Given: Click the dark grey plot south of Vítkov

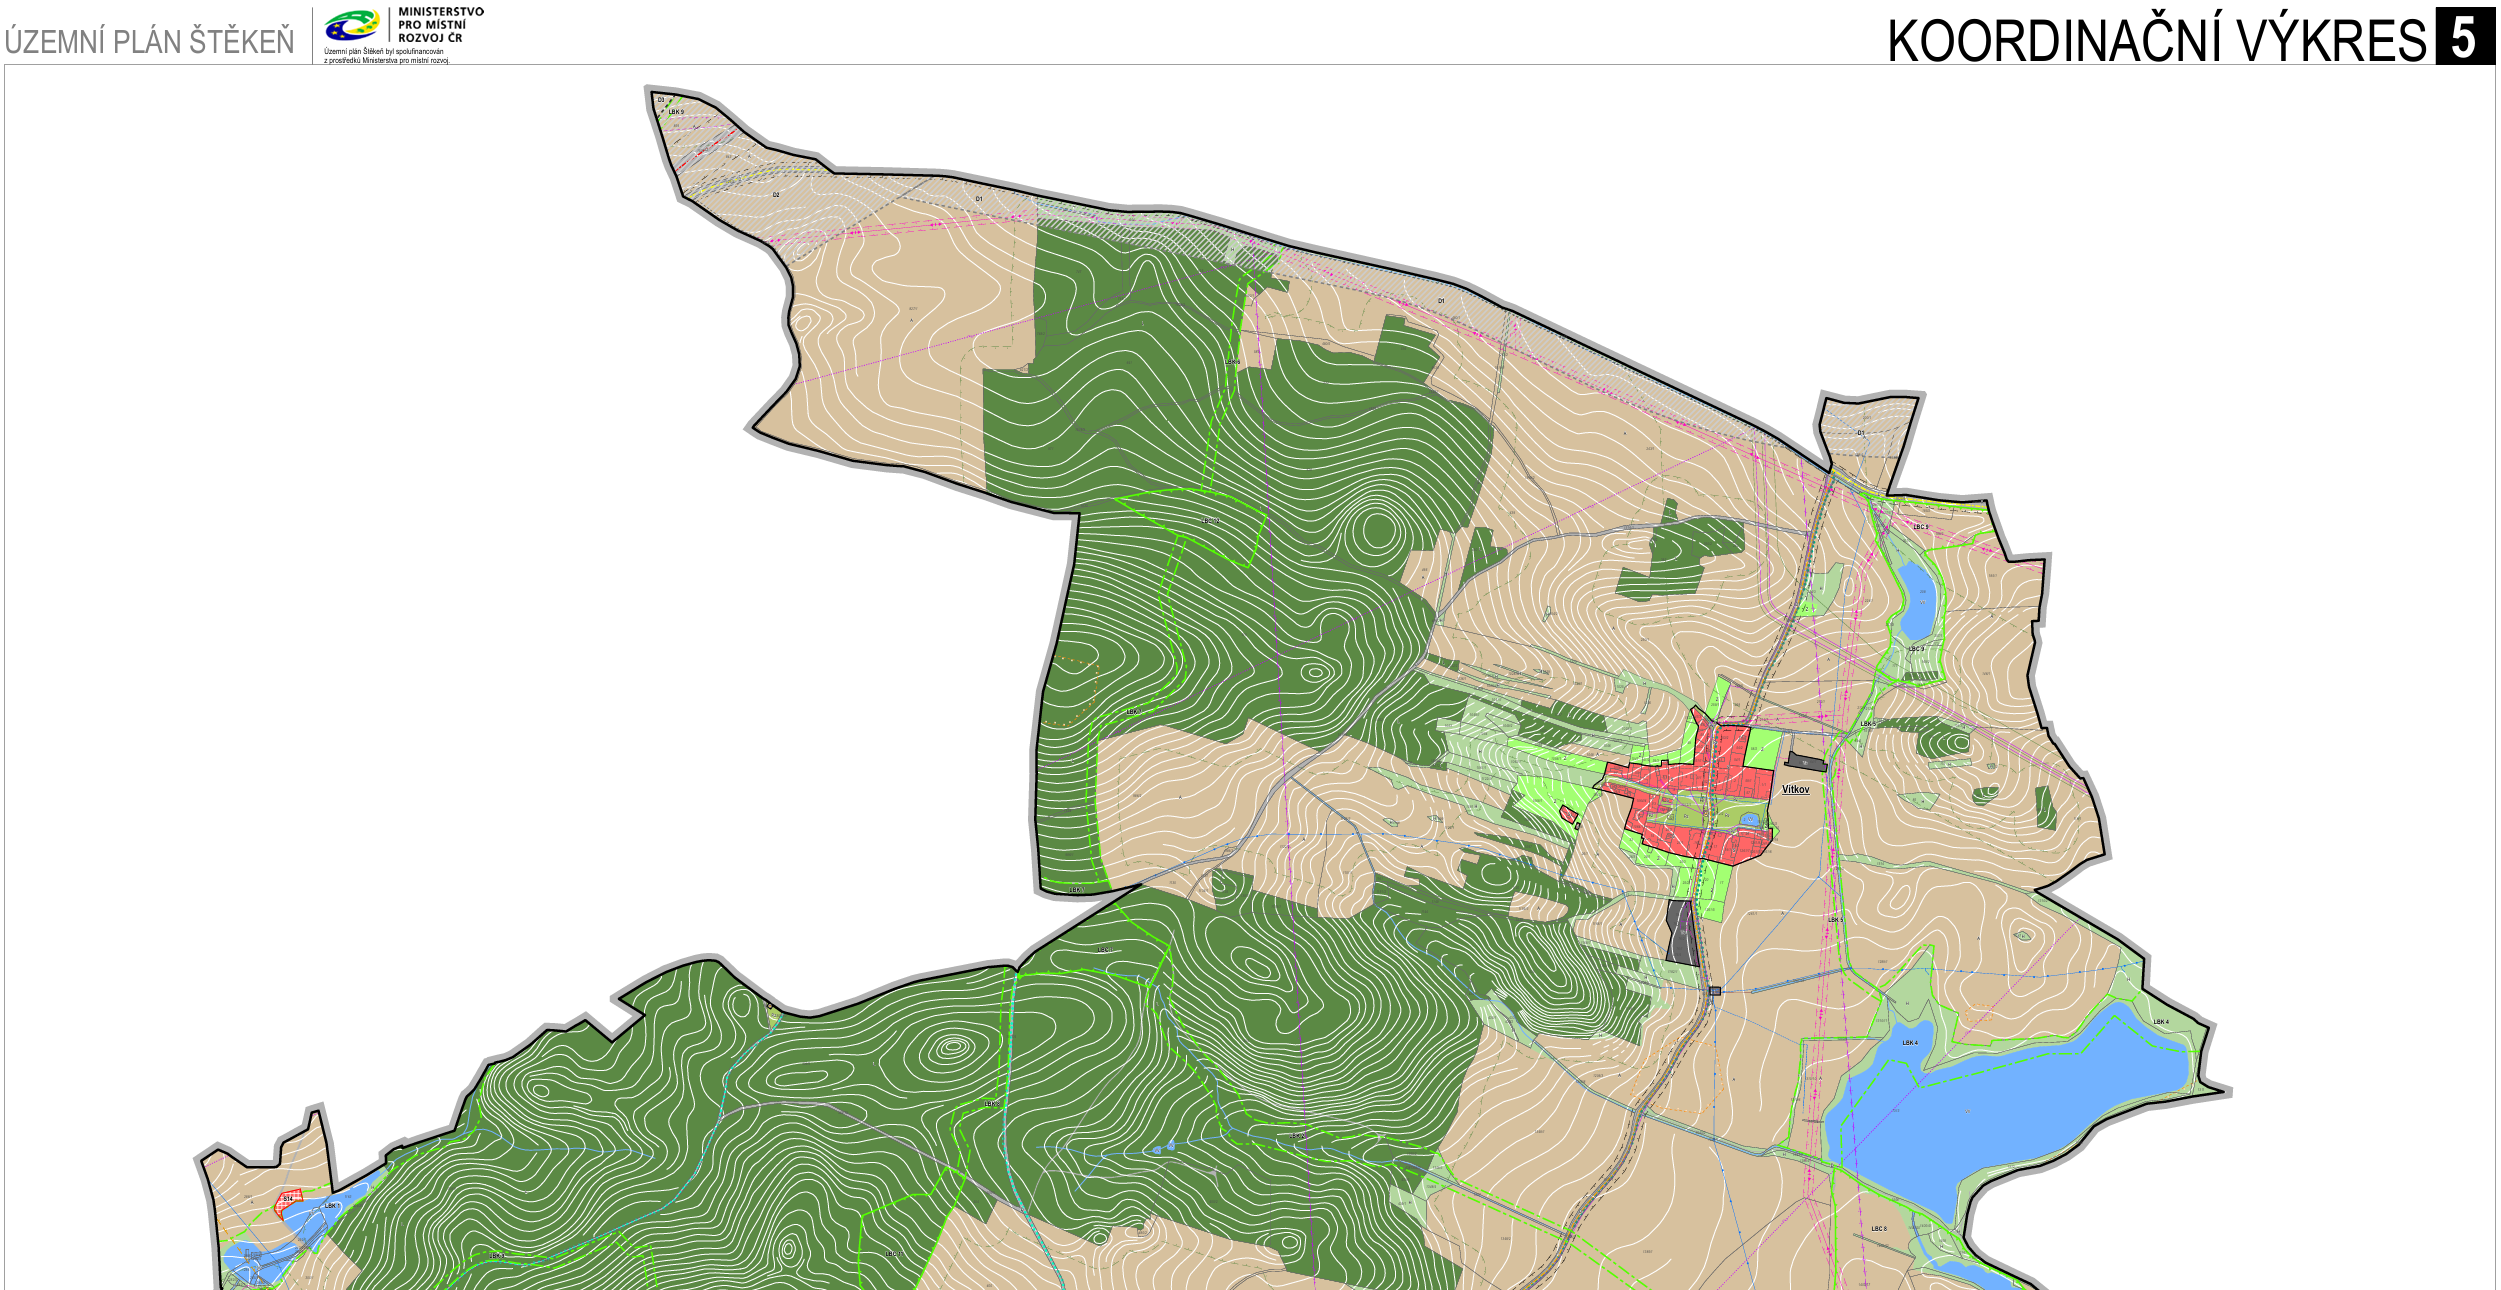Looking at the screenshot, I should 1681,933.
